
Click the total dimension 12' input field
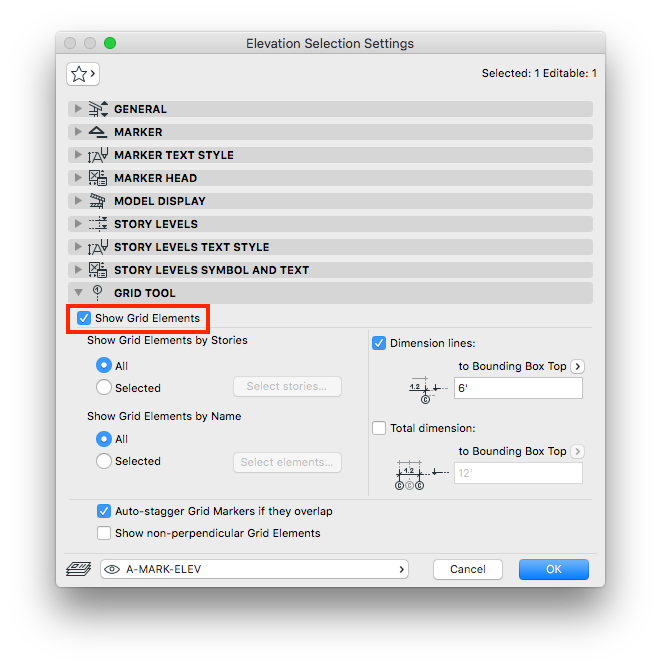pyautogui.click(x=518, y=473)
